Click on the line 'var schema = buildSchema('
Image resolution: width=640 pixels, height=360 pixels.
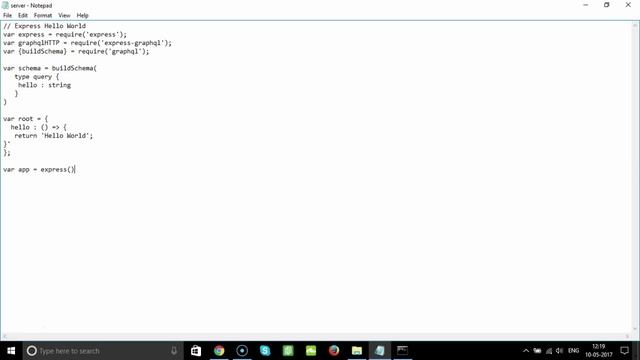[x=50, y=68]
